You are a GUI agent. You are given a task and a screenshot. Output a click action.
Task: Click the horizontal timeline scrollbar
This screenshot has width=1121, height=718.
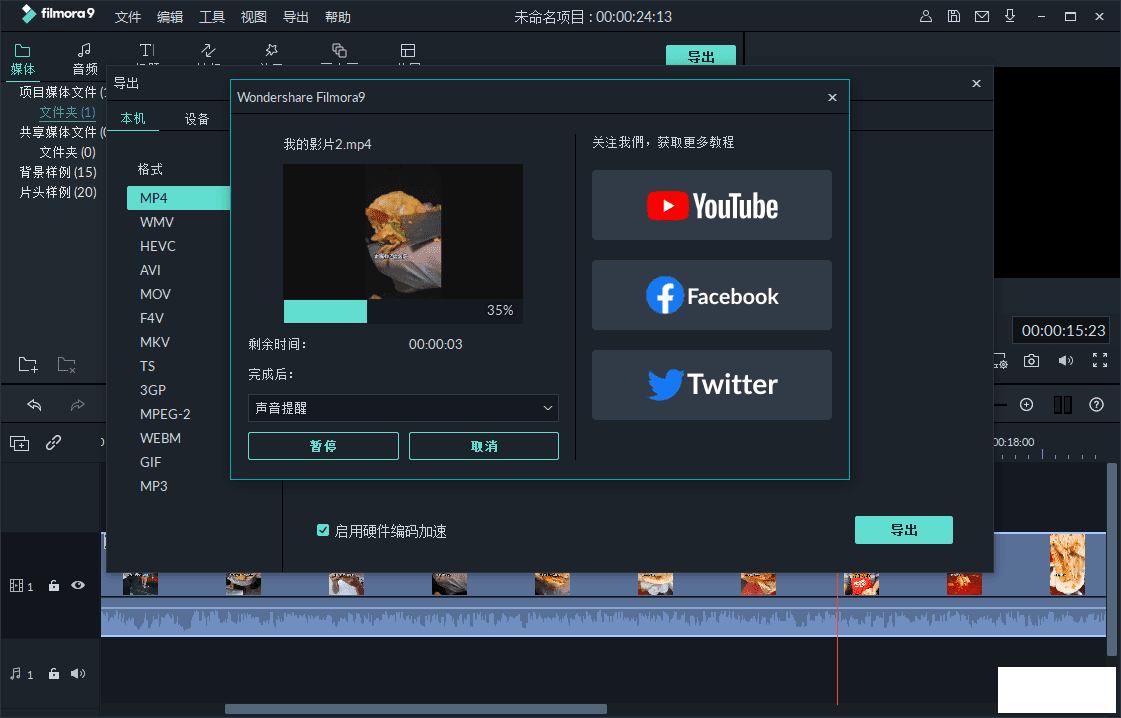[x=416, y=709]
